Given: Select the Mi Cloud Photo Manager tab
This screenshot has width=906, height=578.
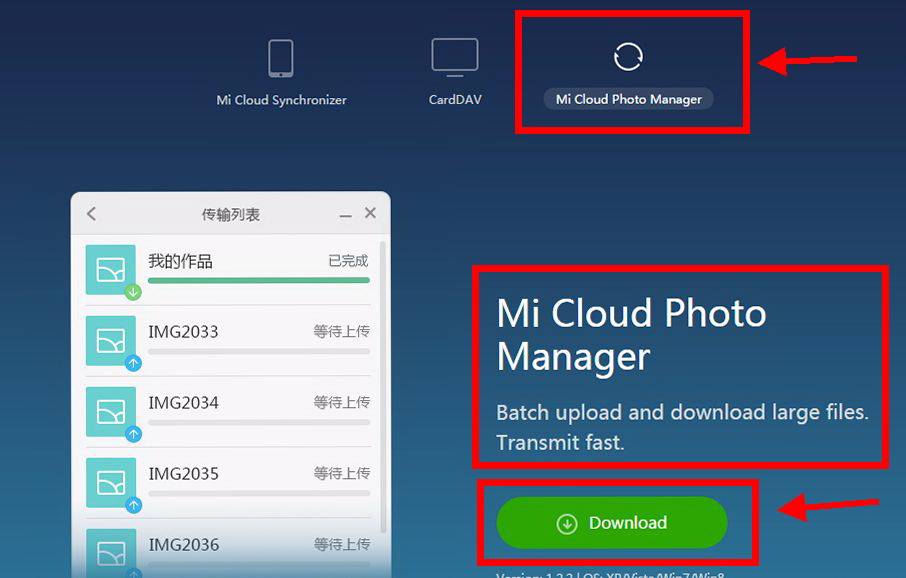Looking at the screenshot, I should (x=629, y=99).
